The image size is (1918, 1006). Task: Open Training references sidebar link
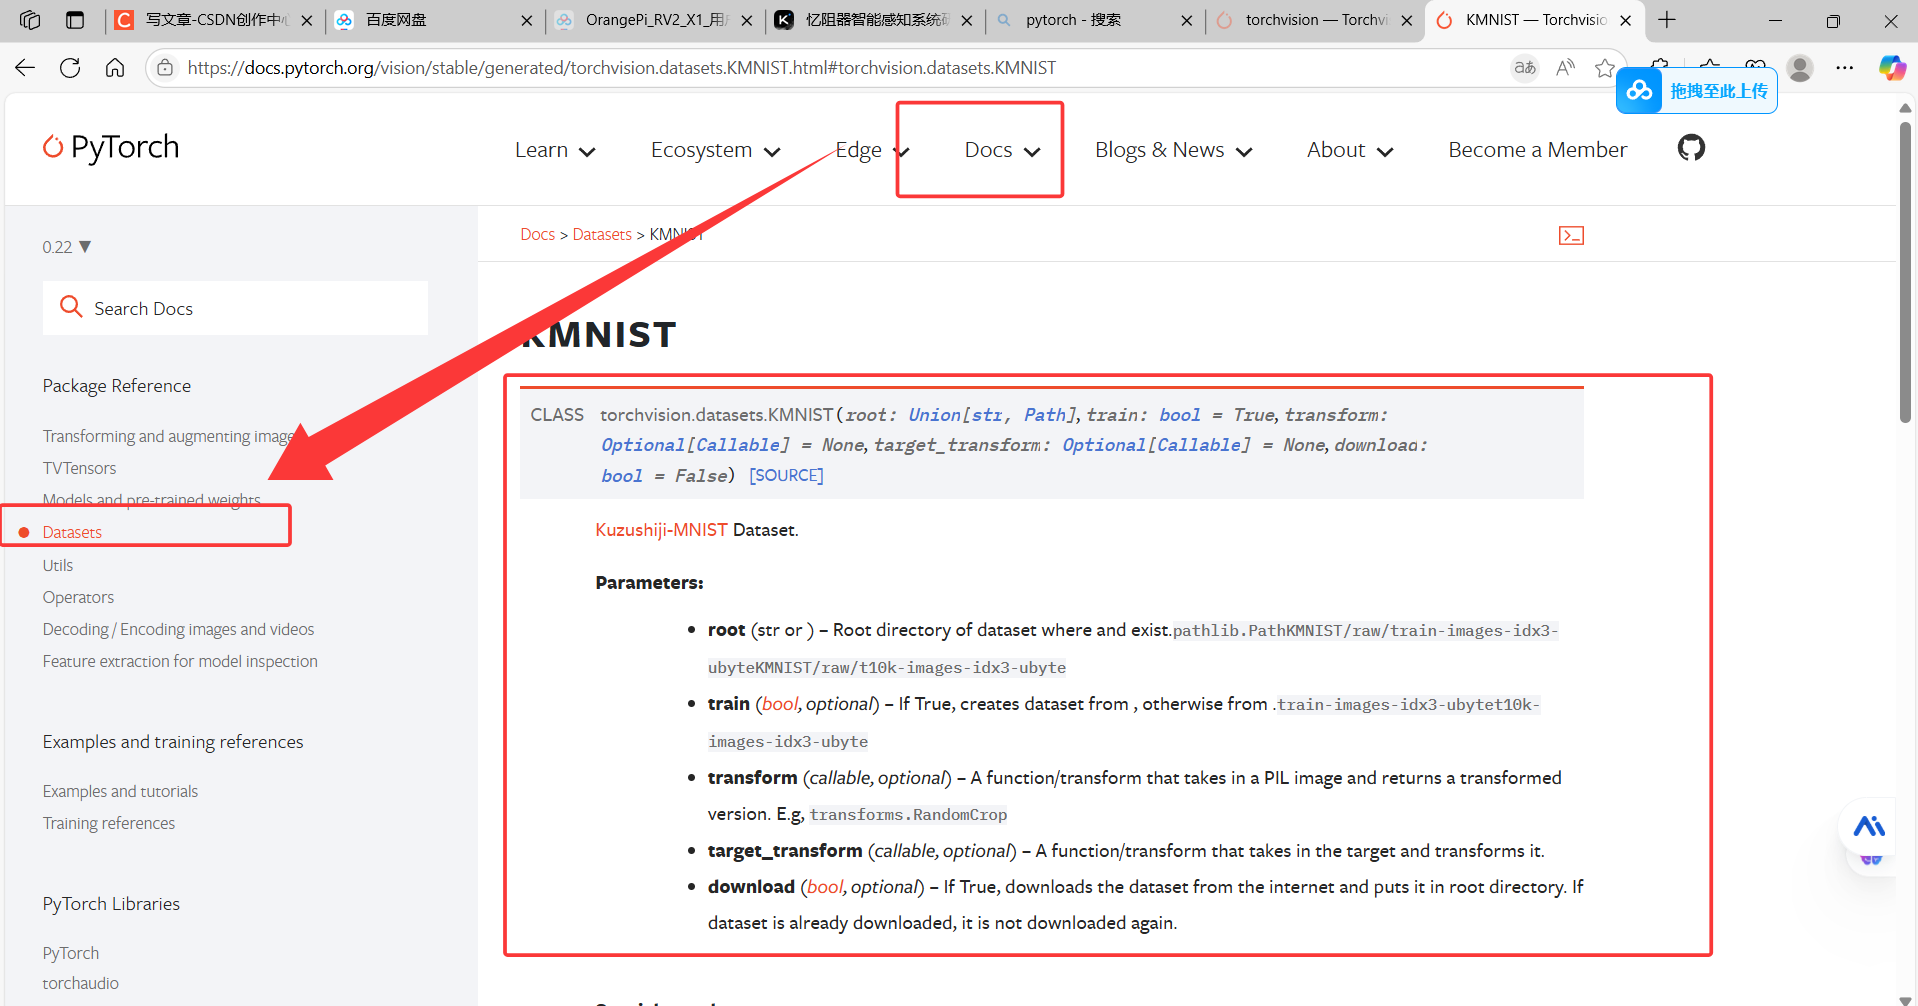(x=109, y=823)
